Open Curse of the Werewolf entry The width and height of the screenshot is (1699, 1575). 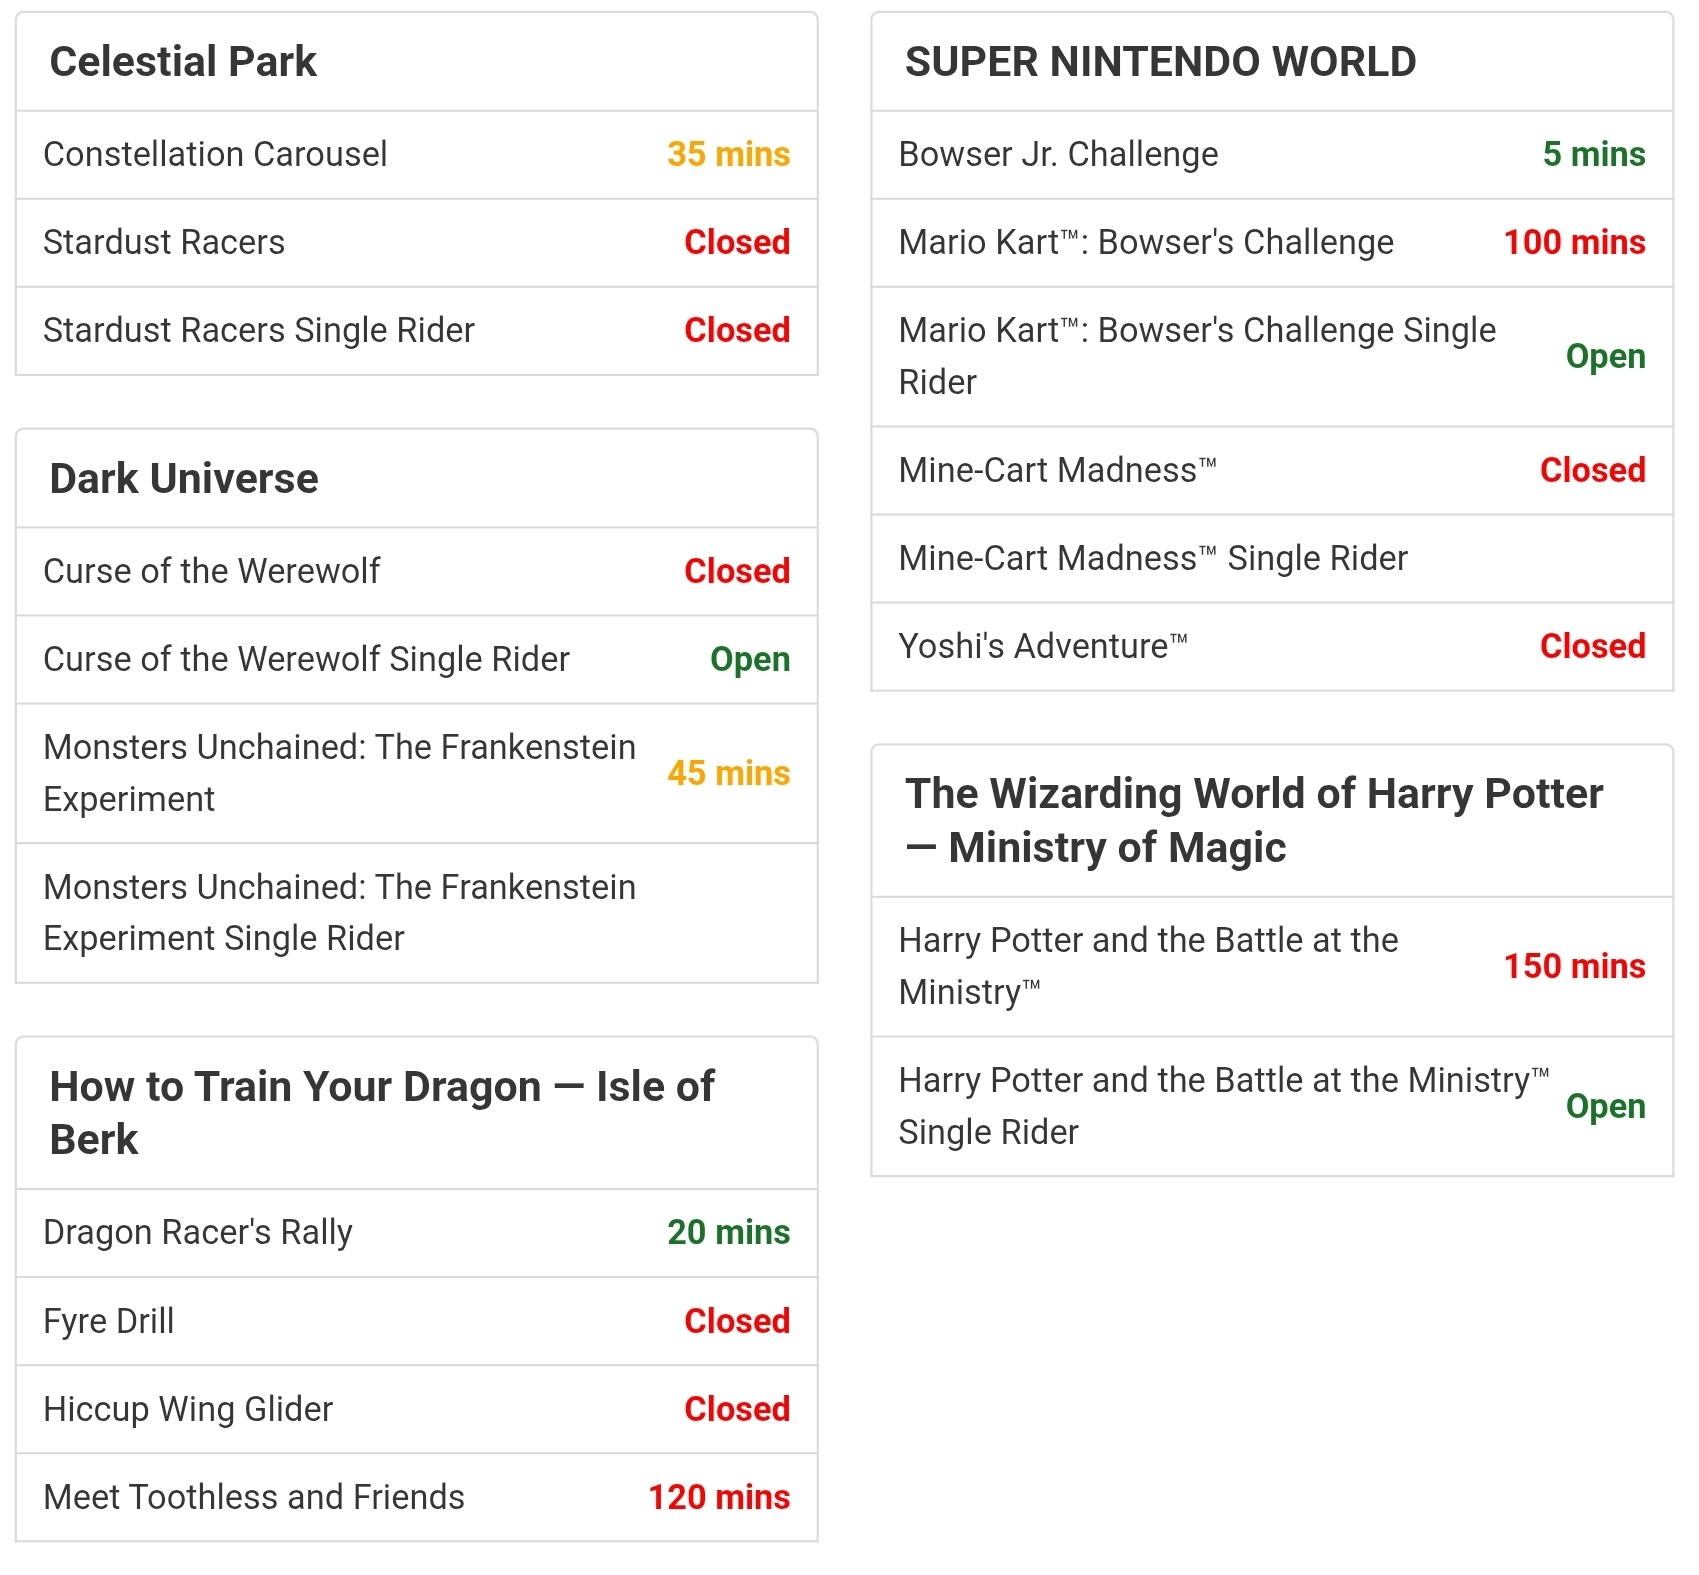[x=416, y=572]
